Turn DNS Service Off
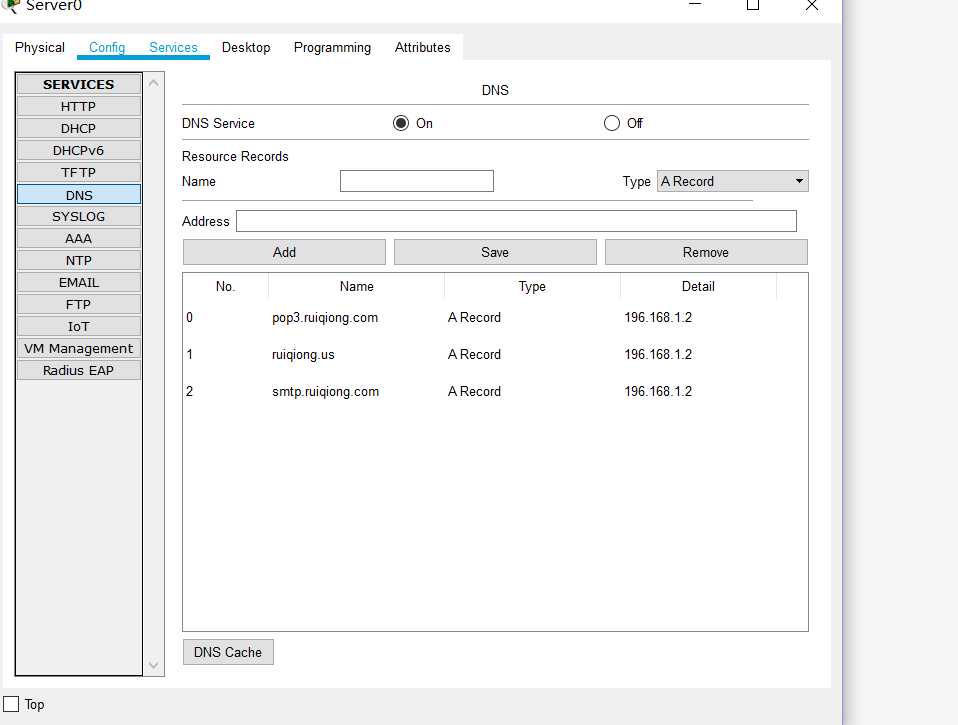The height and width of the screenshot is (725, 958). [x=612, y=123]
